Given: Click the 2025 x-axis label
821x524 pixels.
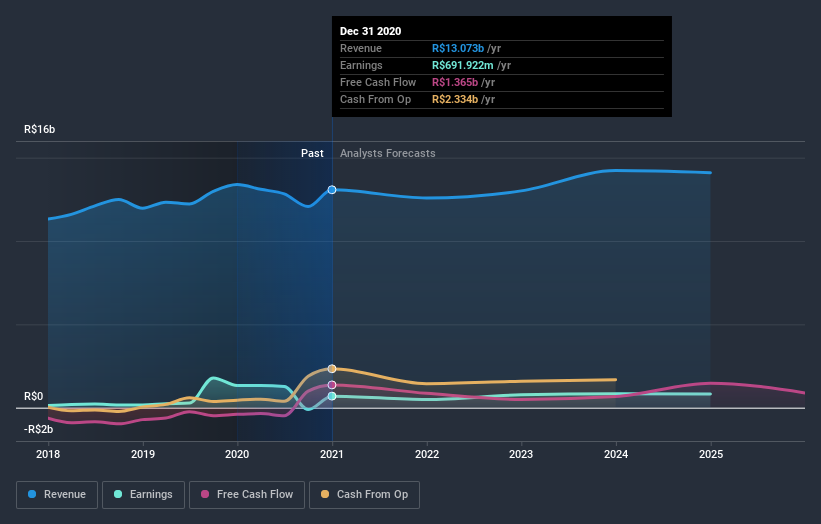Looking at the screenshot, I should (x=711, y=454).
